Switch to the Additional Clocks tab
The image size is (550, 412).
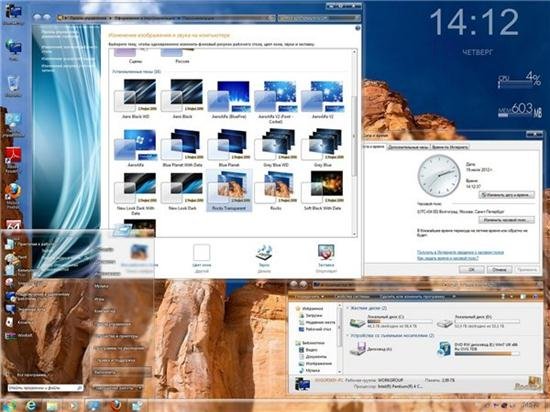408,147
